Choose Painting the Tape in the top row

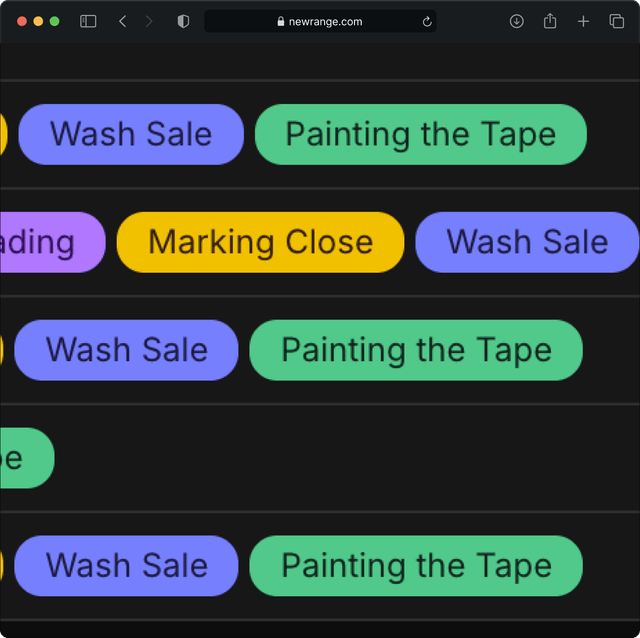[420, 134]
